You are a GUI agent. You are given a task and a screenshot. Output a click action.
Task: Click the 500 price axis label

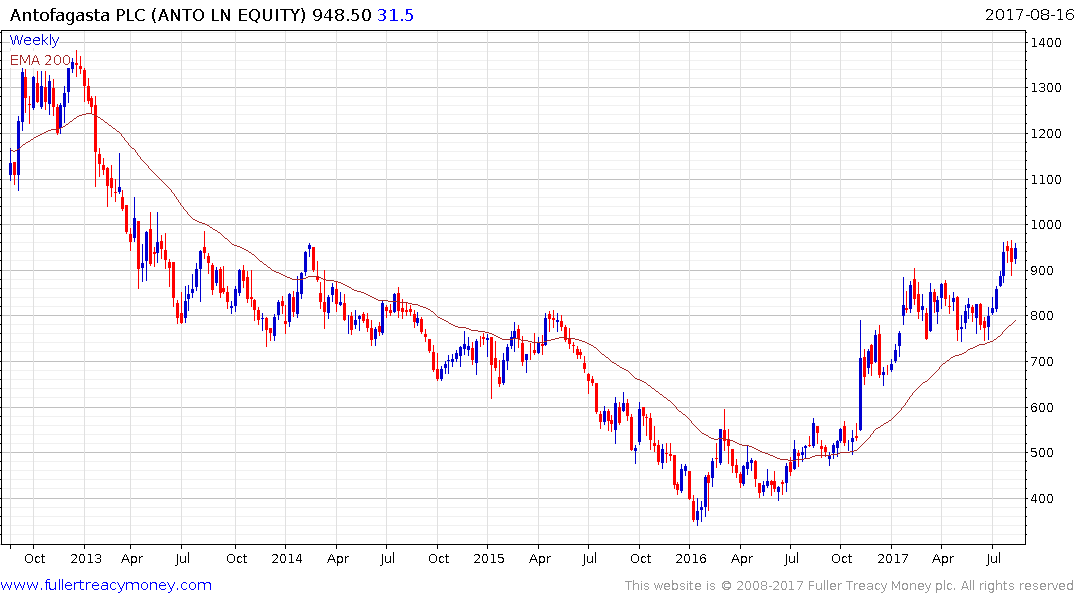(1042, 453)
